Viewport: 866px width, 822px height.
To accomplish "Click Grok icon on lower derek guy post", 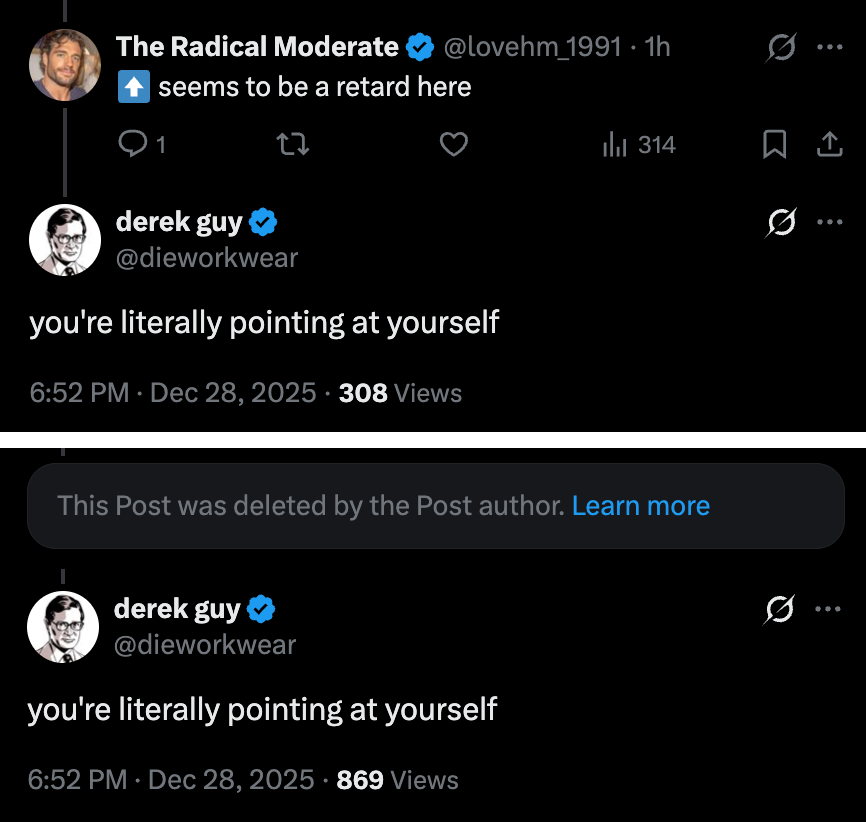I will click(779, 609).
